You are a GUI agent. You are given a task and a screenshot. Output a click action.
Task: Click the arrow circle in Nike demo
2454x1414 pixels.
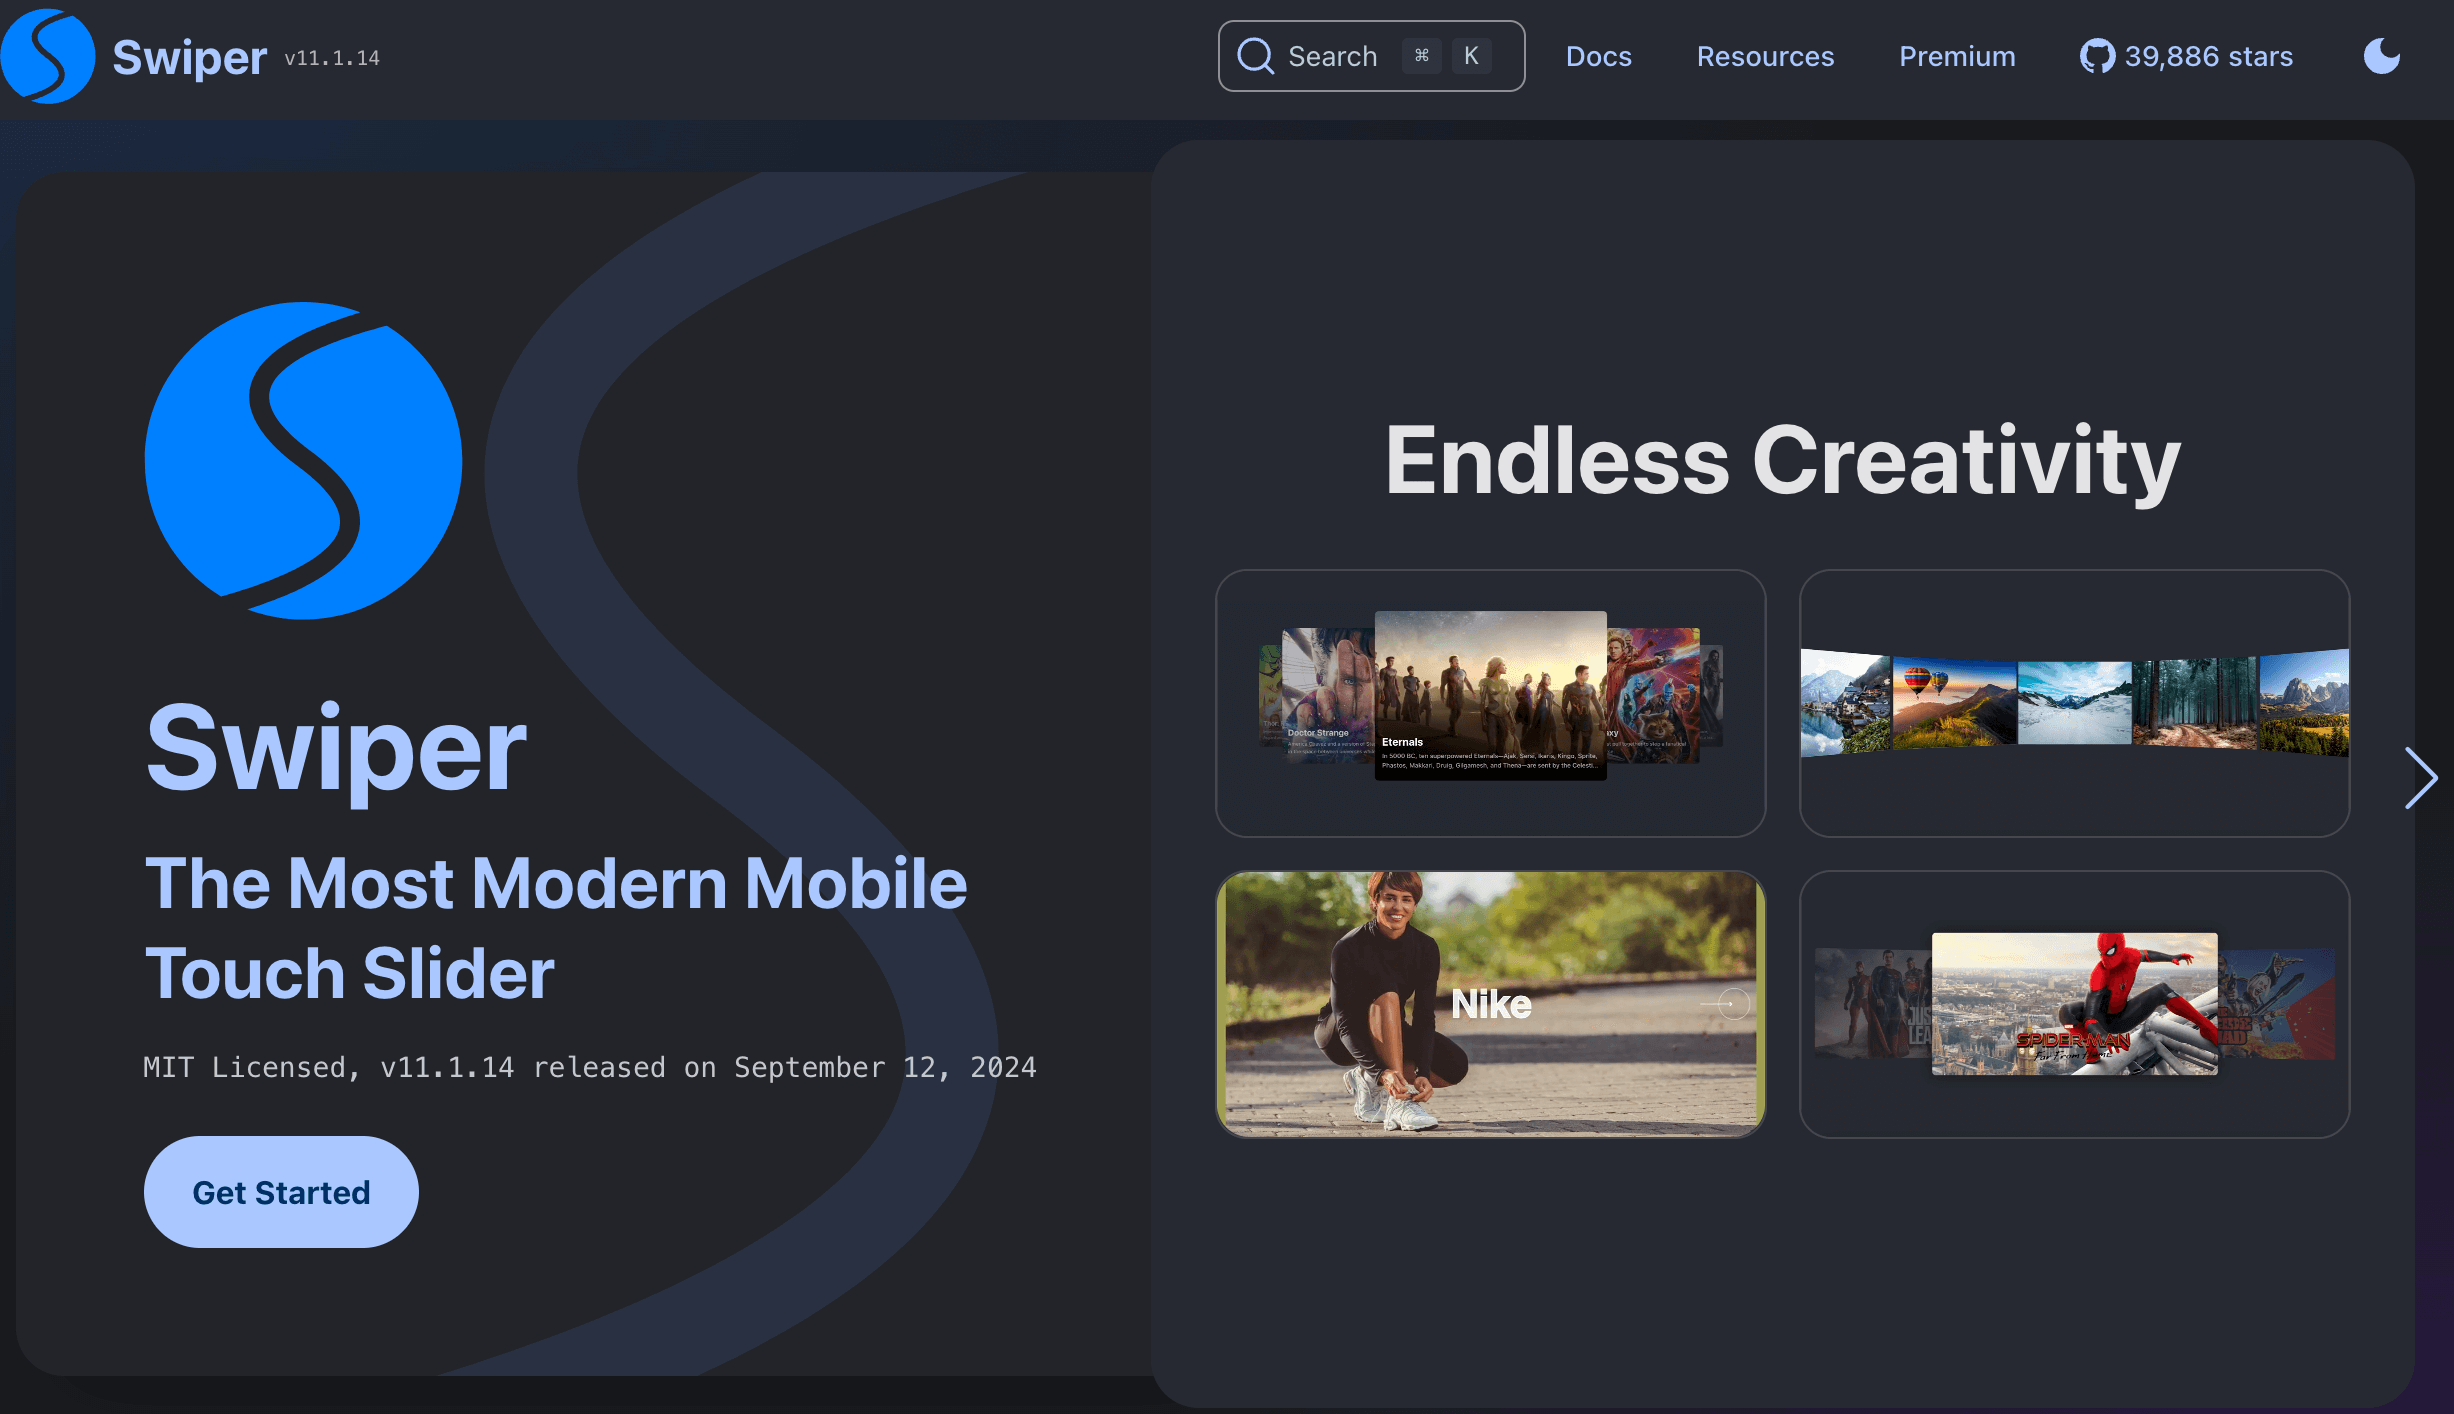click(1733, 1003)
